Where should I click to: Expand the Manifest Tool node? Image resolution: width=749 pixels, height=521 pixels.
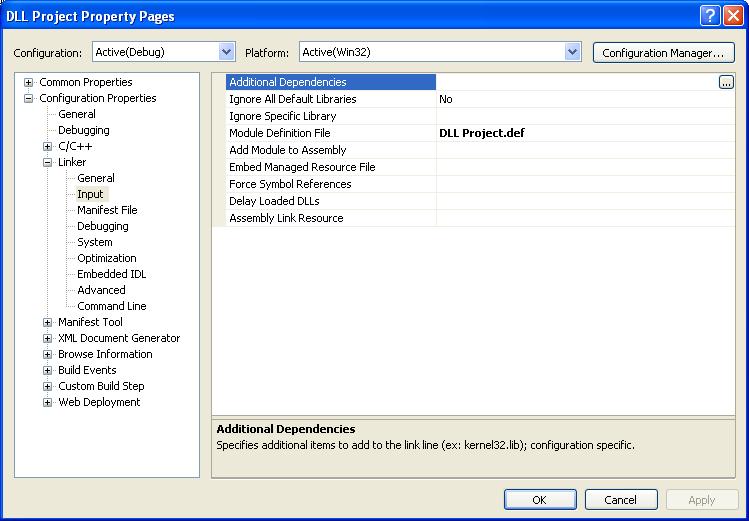pos(48,322)
